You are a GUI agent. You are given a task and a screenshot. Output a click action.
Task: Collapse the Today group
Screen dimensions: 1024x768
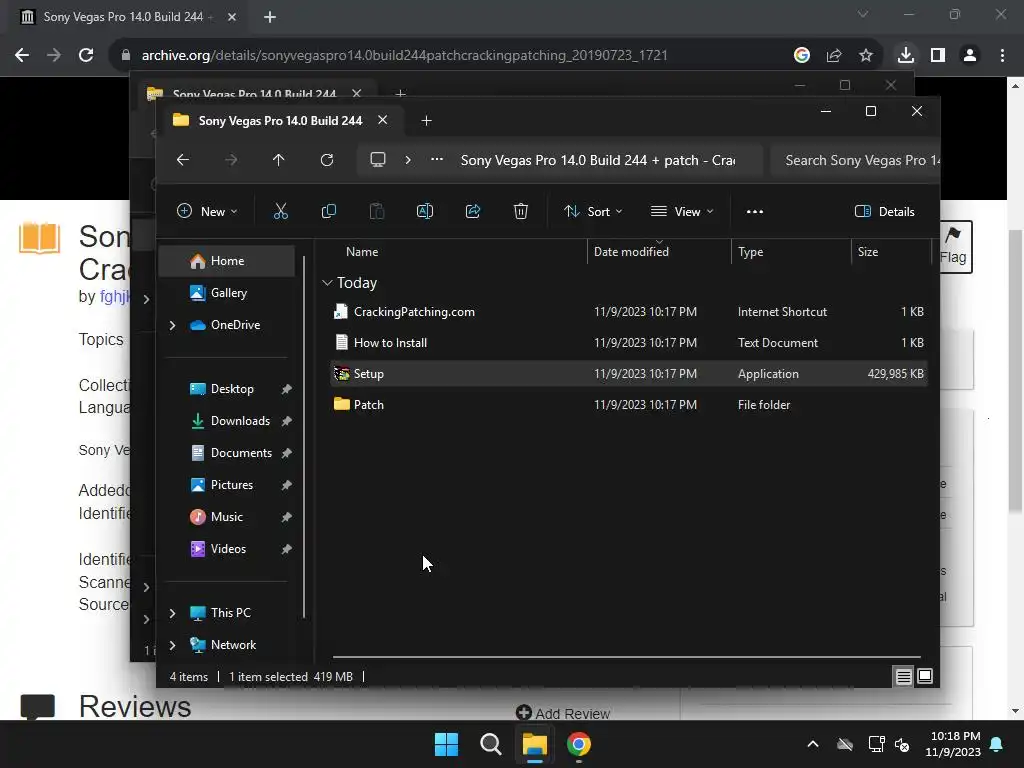click(x=327, y=283)
